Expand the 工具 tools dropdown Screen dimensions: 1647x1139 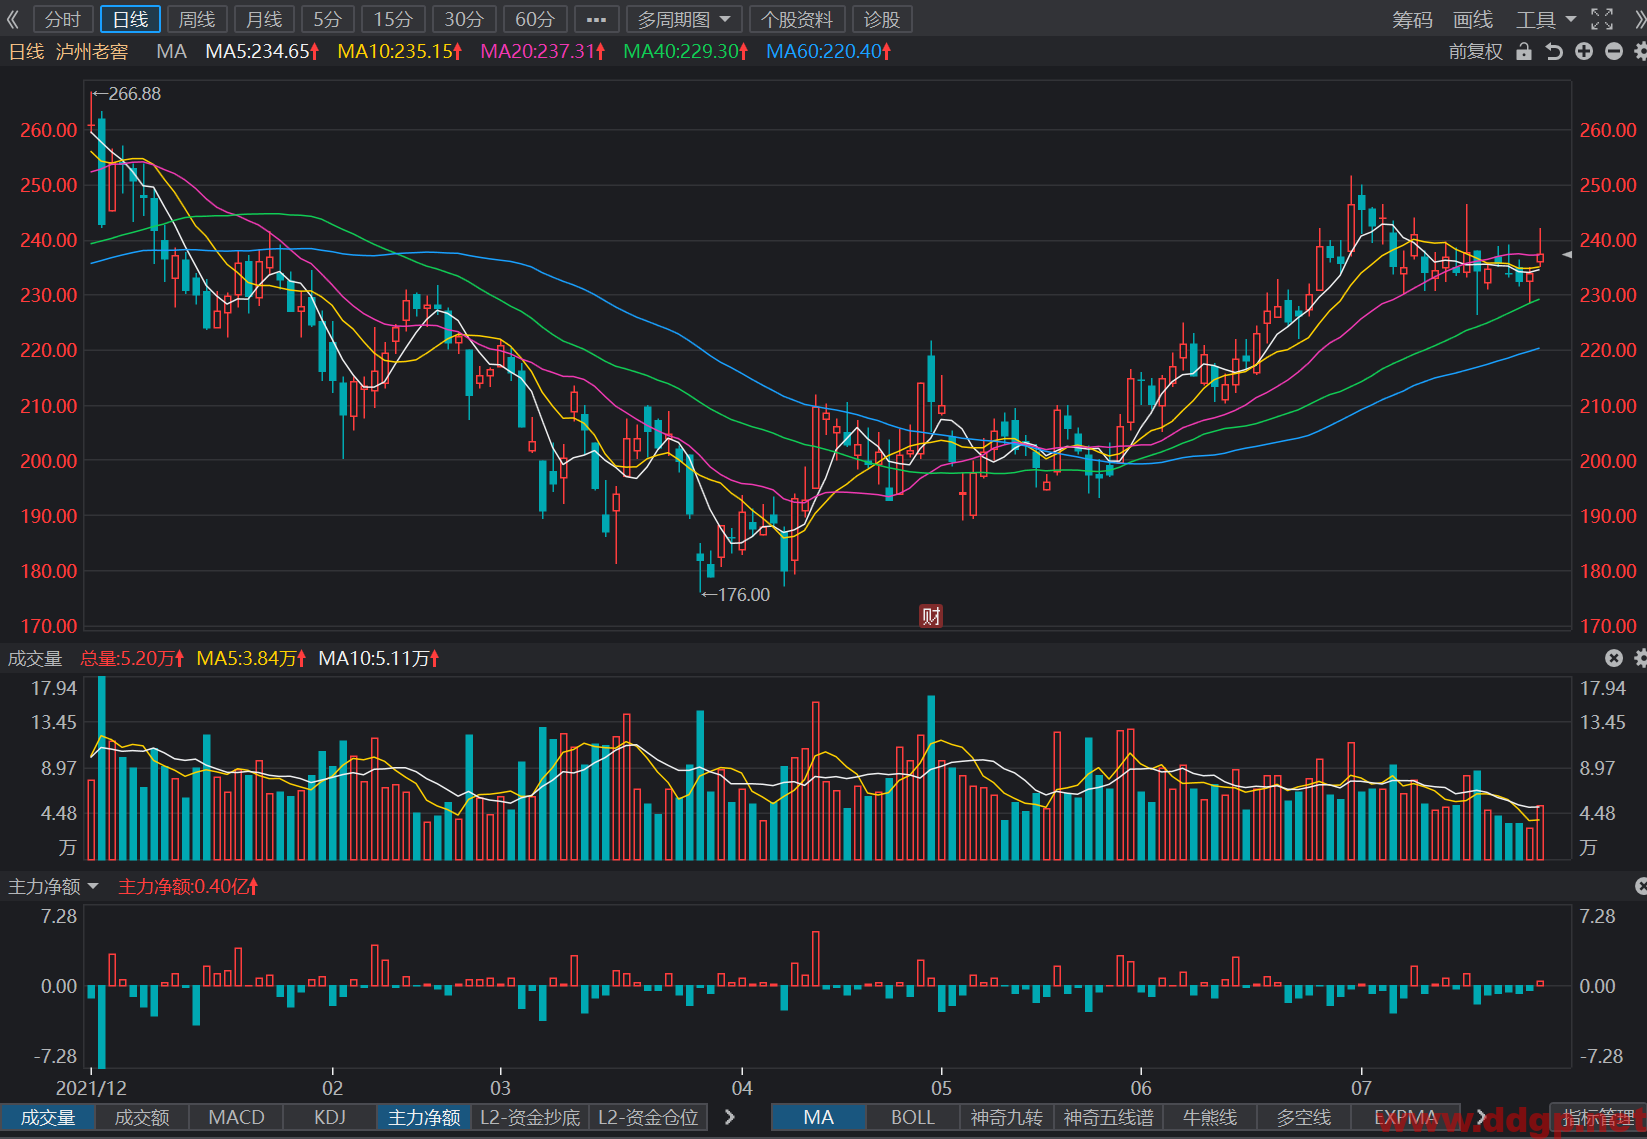(1545, 19)
